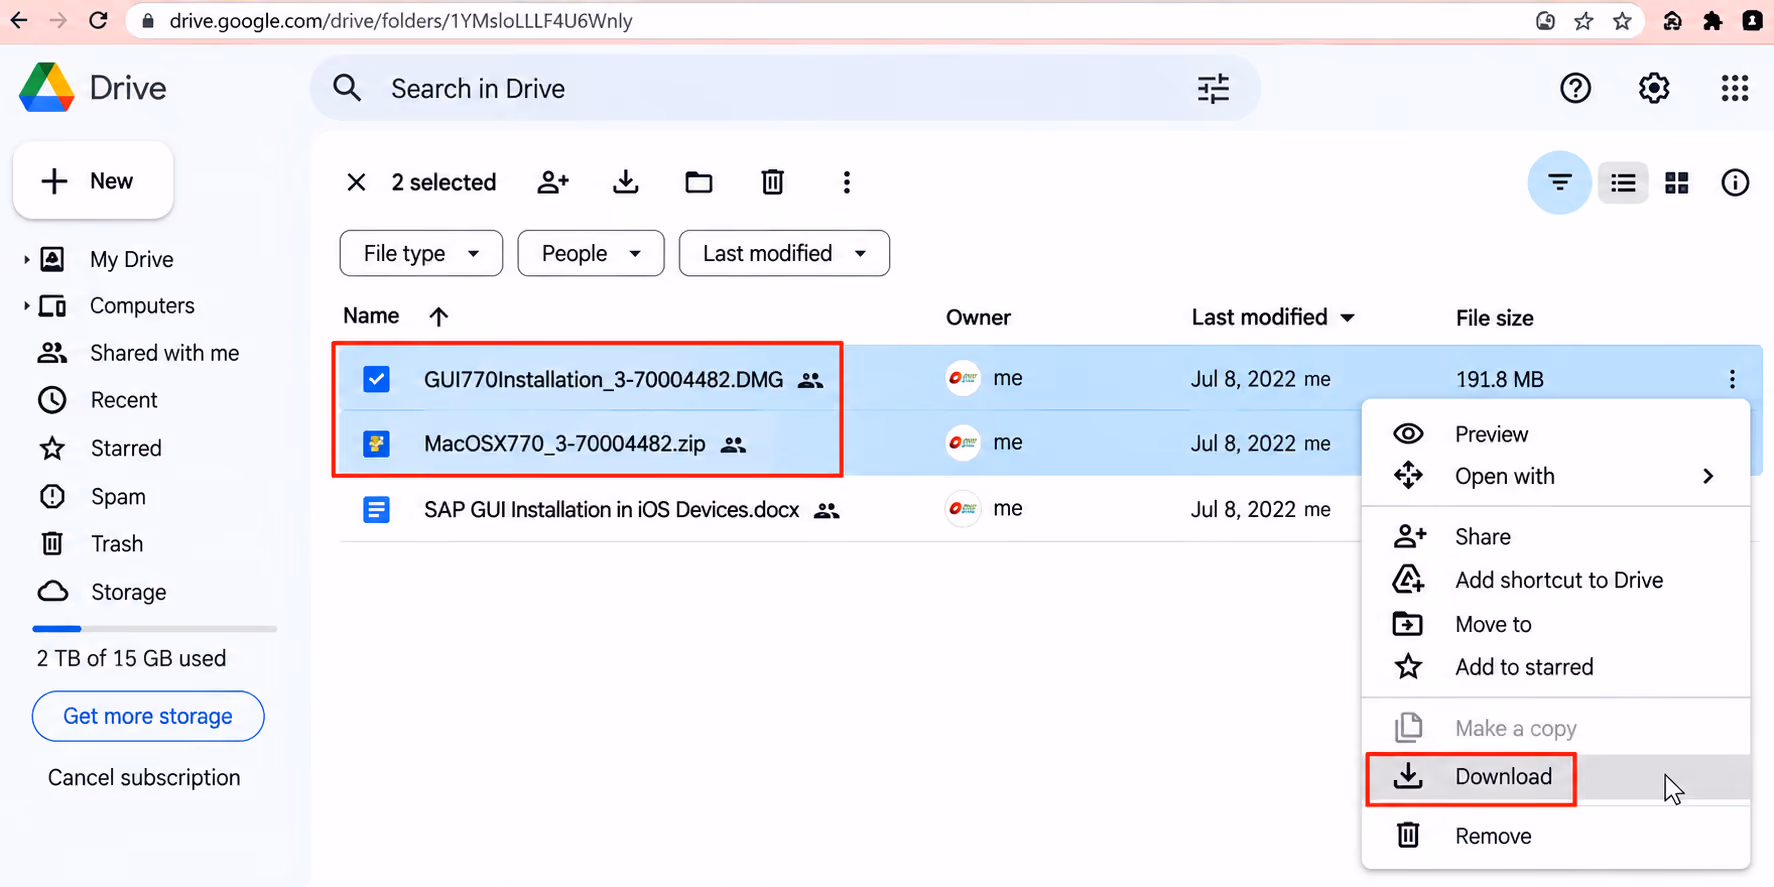Viewport: 1774px width, 887px height.
Task: Focus the Search in Drive field
Action: [x=785, y=89]
